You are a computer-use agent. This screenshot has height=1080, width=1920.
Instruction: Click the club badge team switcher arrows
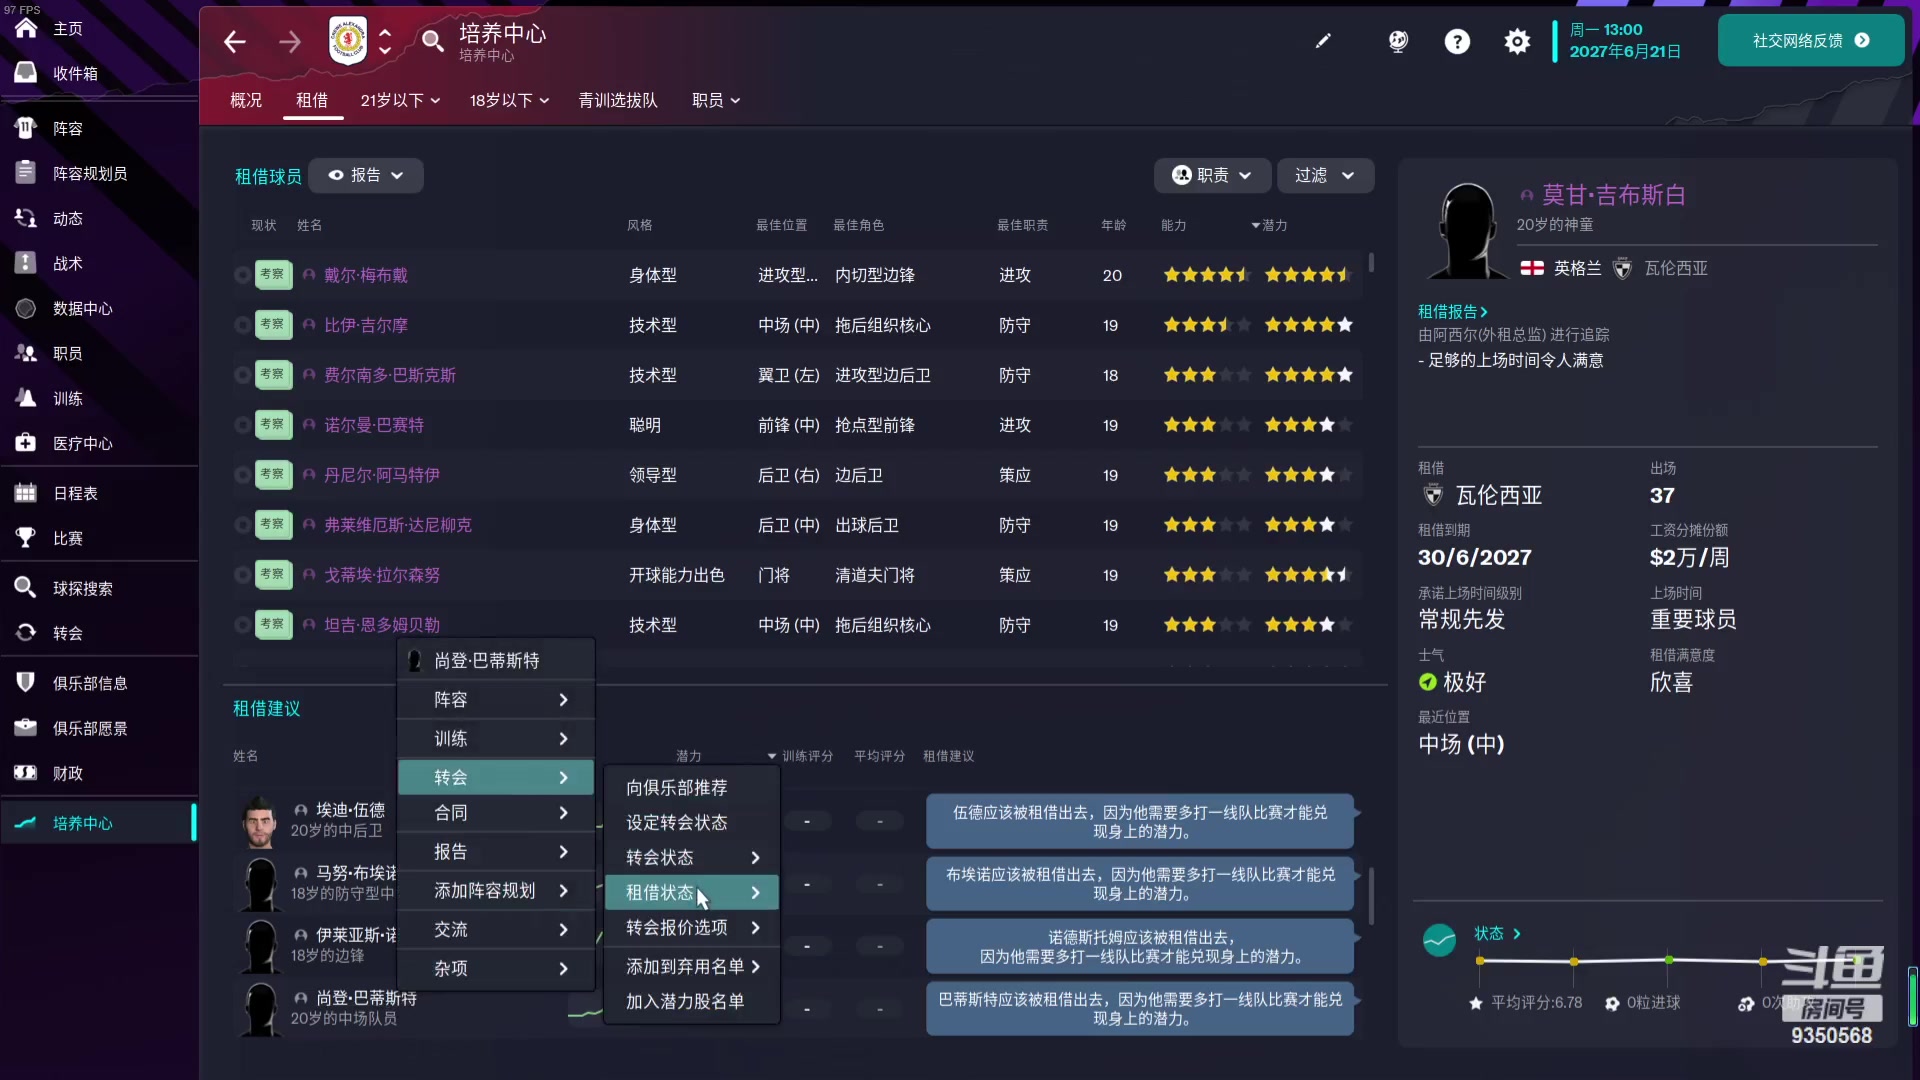384,41
